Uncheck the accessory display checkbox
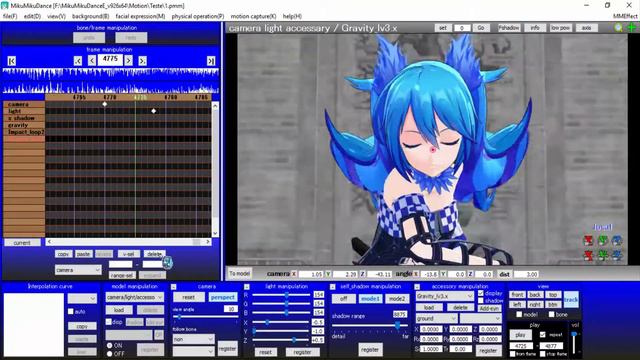640x360 pixels. (481, 293)
